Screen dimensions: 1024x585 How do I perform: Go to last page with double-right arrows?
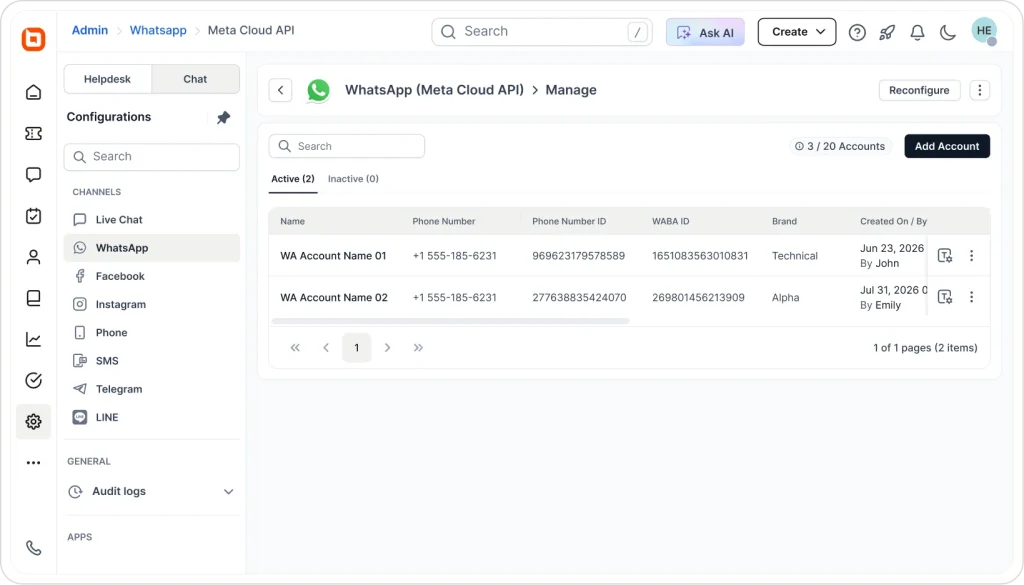tap(418, 348)
